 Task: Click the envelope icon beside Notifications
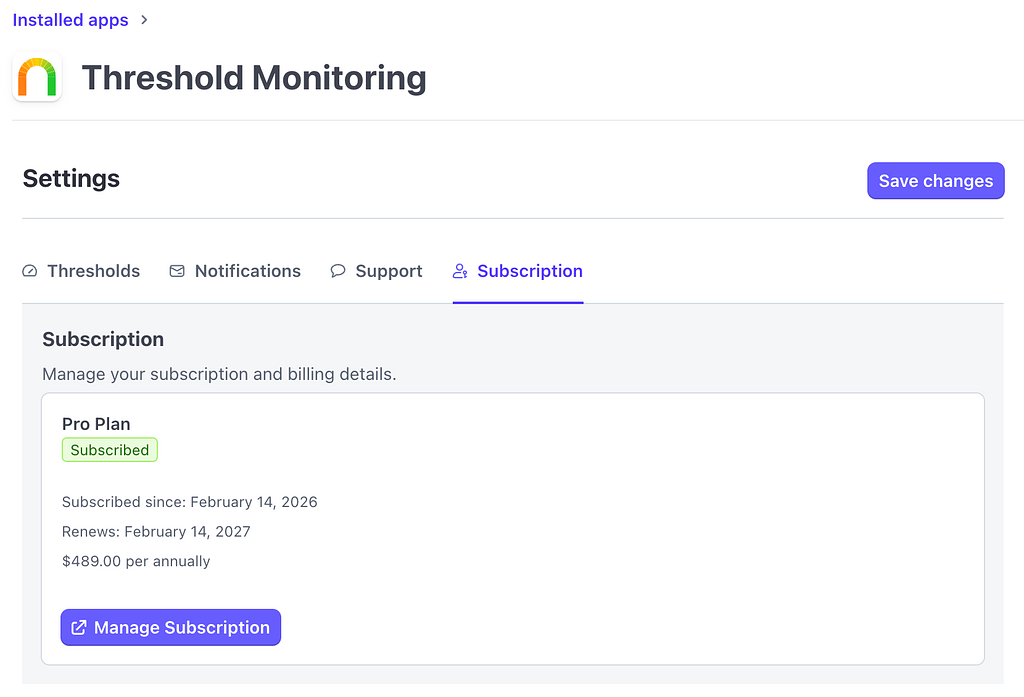tap(177, 271)
